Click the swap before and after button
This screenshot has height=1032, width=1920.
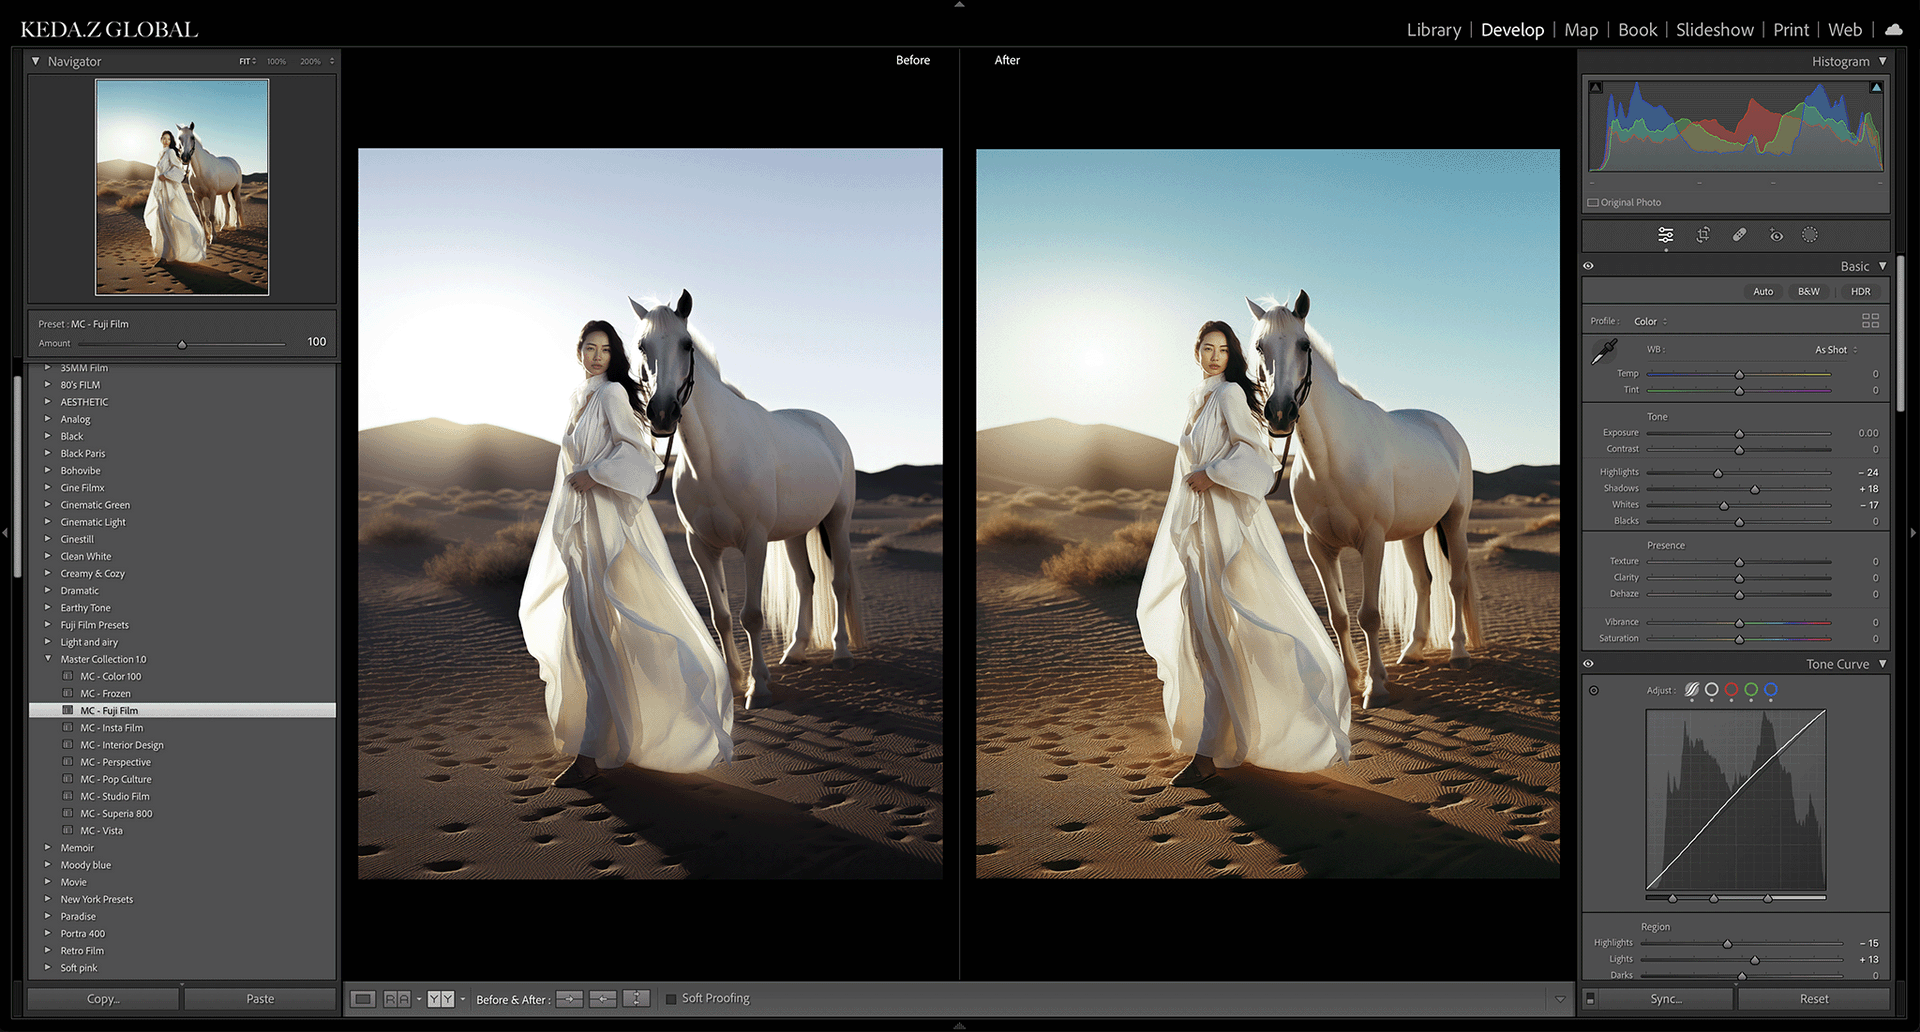636,999
